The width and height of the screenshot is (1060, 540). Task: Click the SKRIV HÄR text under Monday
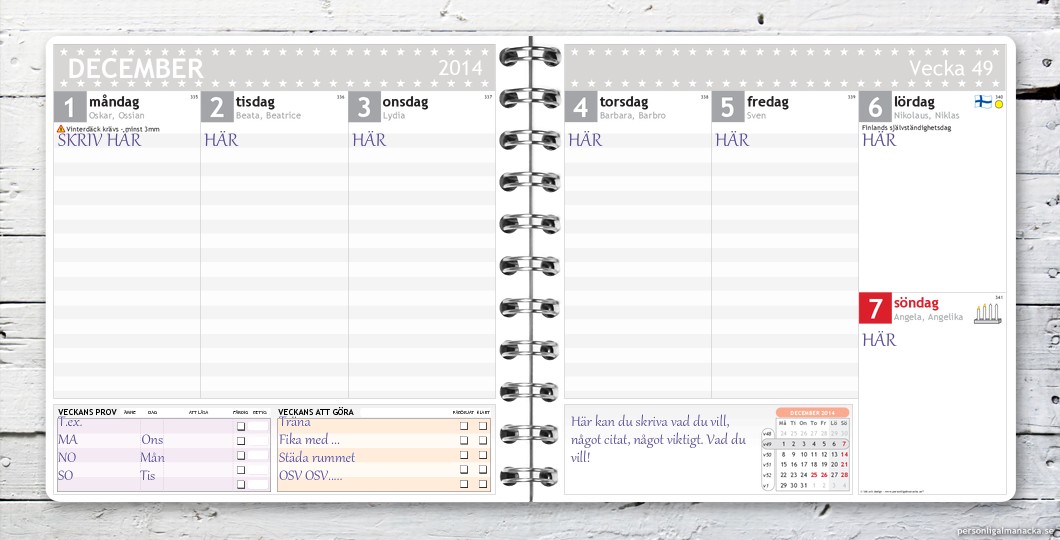(99, 140)
